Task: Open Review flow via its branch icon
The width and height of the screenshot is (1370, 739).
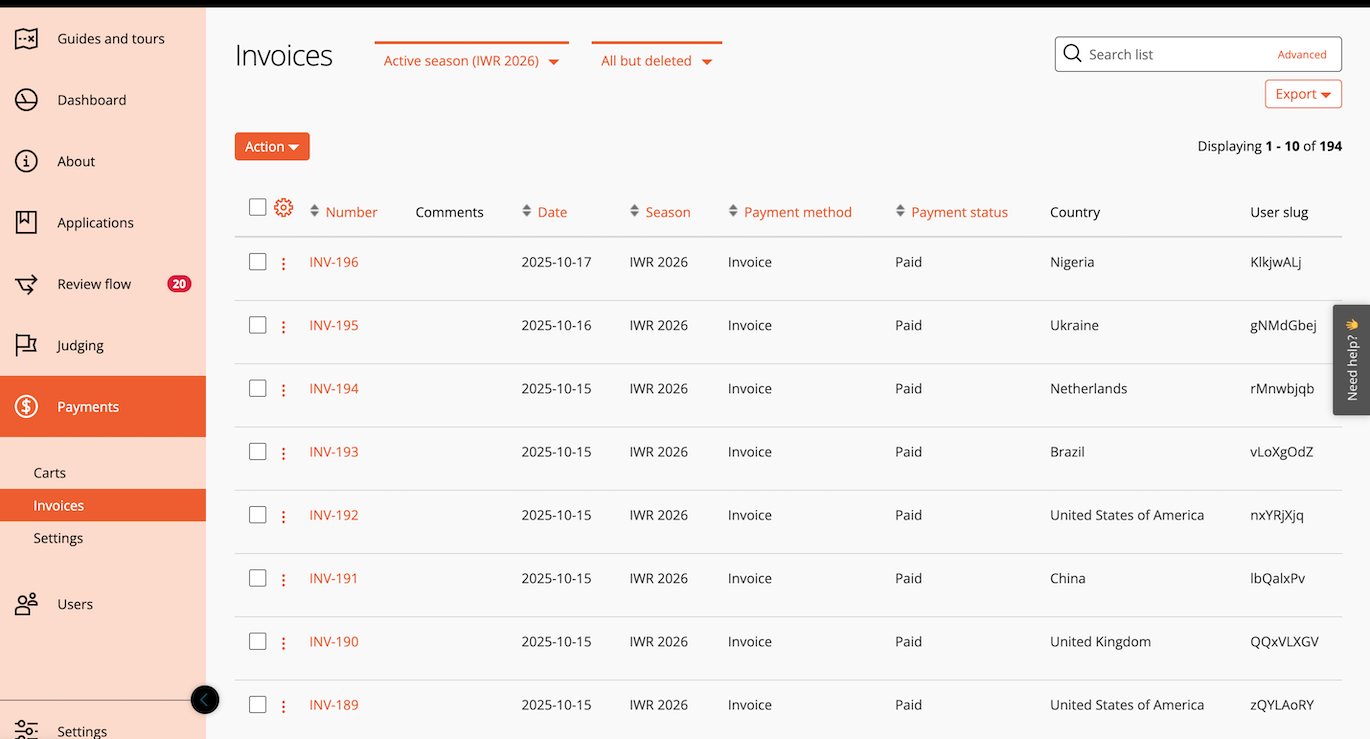Action: click(25, 283)
